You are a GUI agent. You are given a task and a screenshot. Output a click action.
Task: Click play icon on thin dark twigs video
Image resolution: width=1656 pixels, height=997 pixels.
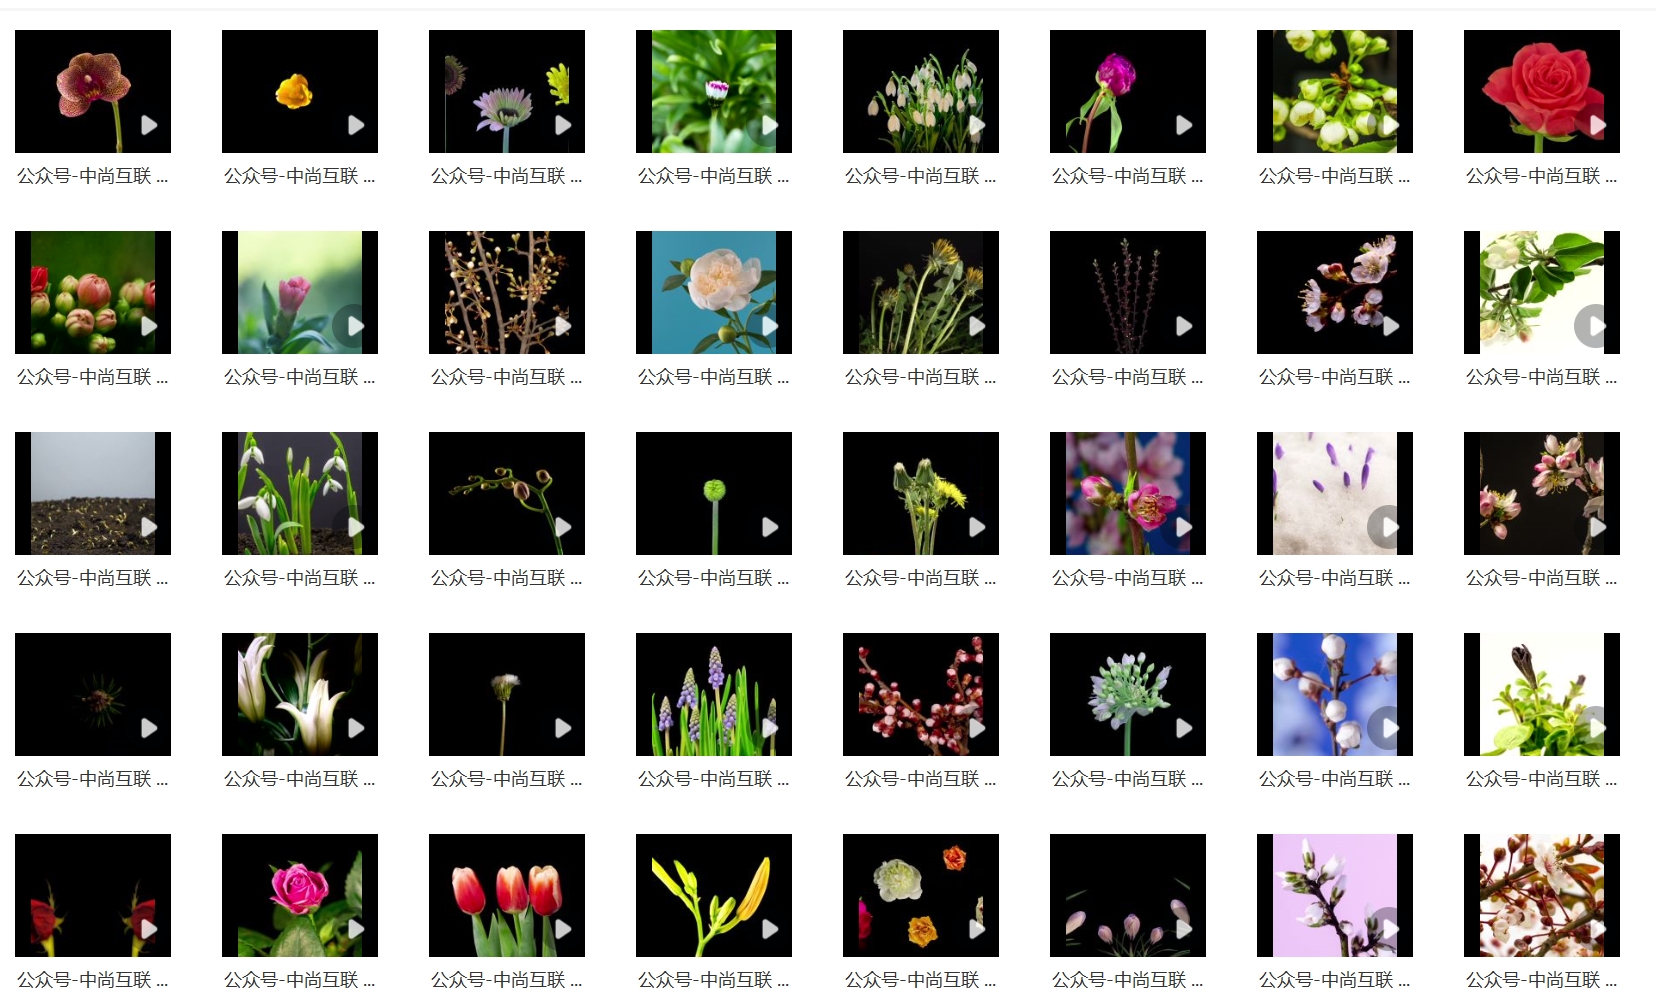pos(1184,326)
